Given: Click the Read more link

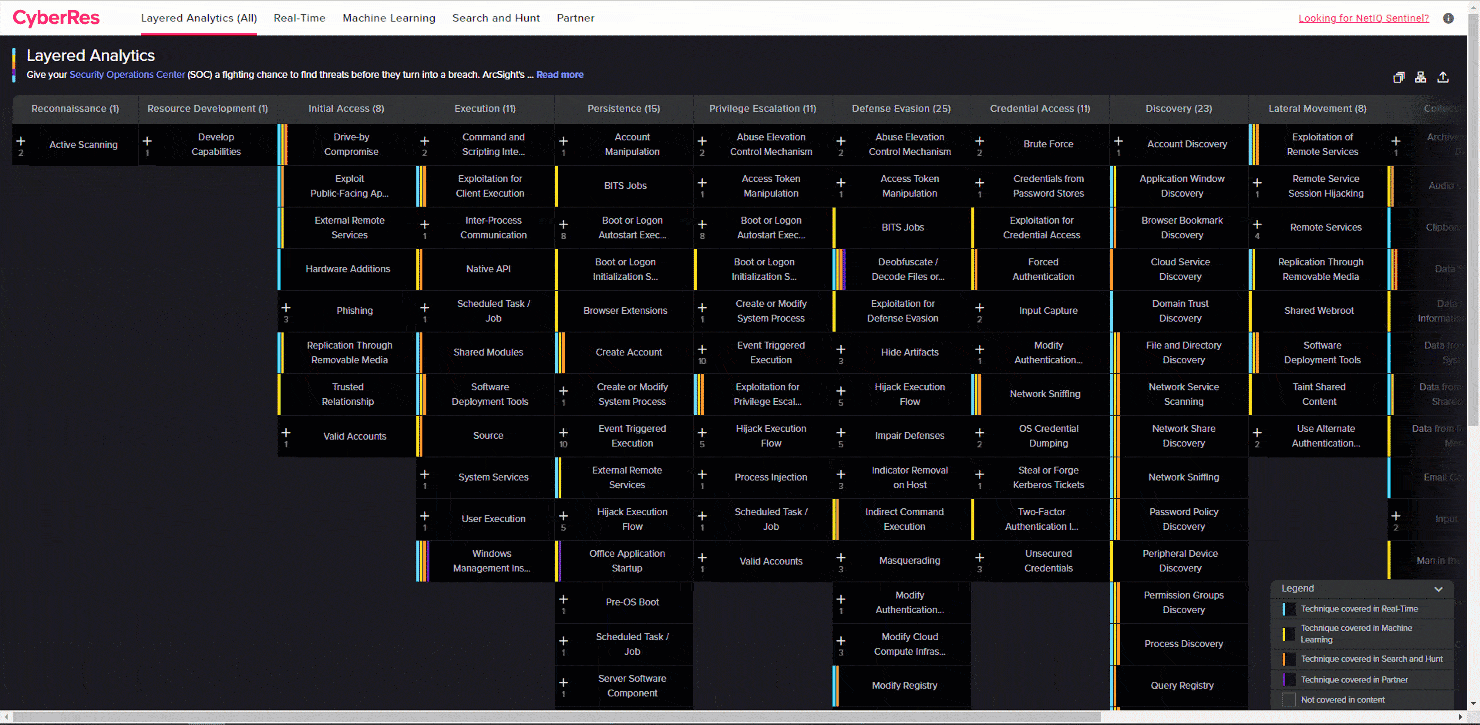Looking at the screenshot, I should 560,75.
